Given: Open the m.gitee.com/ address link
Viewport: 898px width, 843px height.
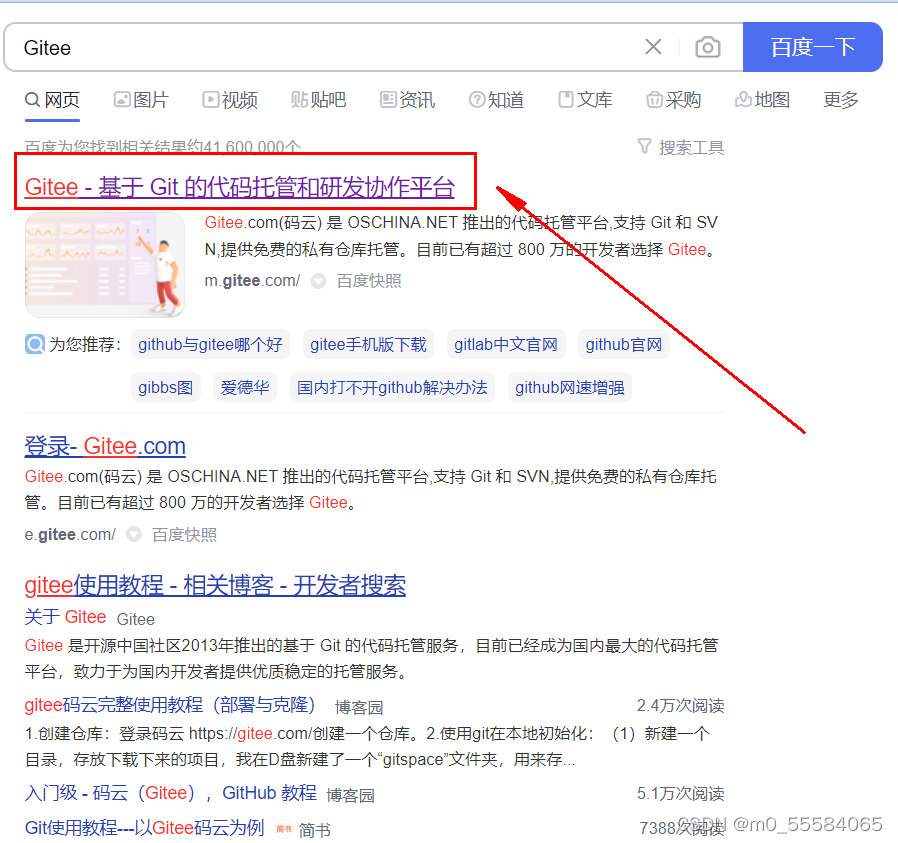Looking at the screenshot, I should point(252,281).
